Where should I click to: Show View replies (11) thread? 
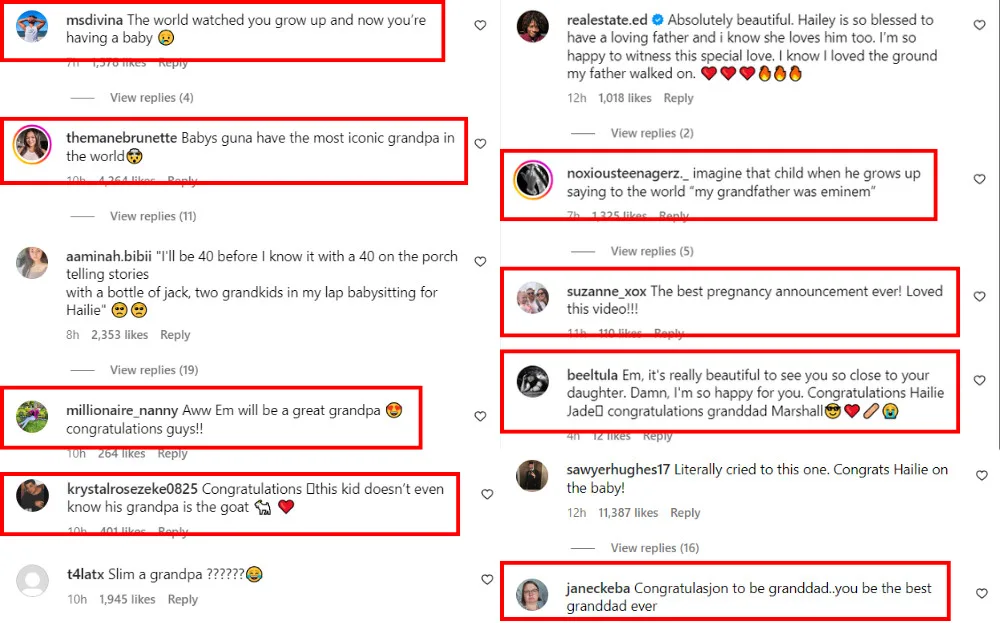(x=153, y=216)
